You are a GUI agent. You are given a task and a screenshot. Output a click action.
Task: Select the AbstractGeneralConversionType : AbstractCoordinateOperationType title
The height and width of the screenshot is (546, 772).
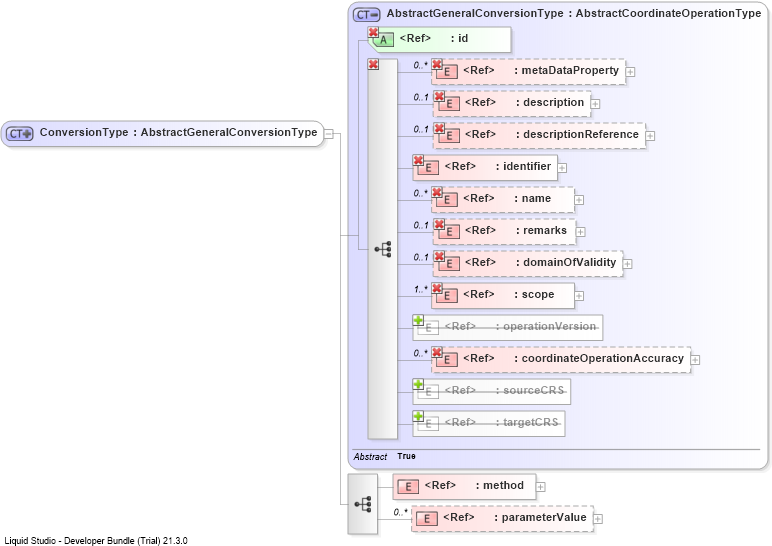point(574,13)
